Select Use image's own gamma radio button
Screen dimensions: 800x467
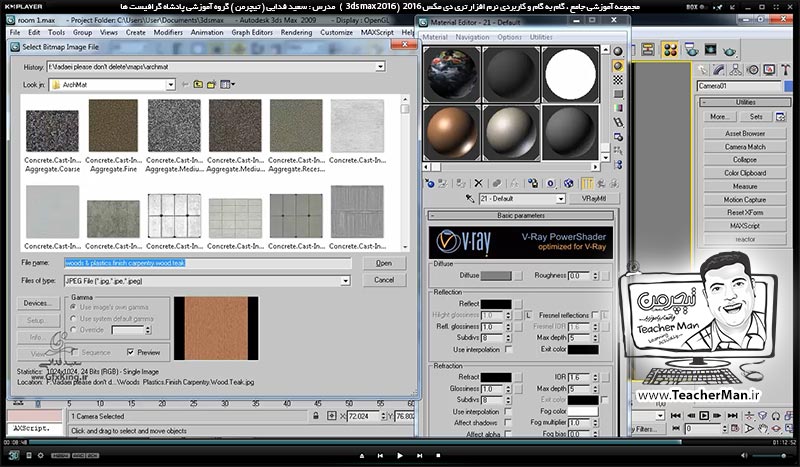point(73,307)
